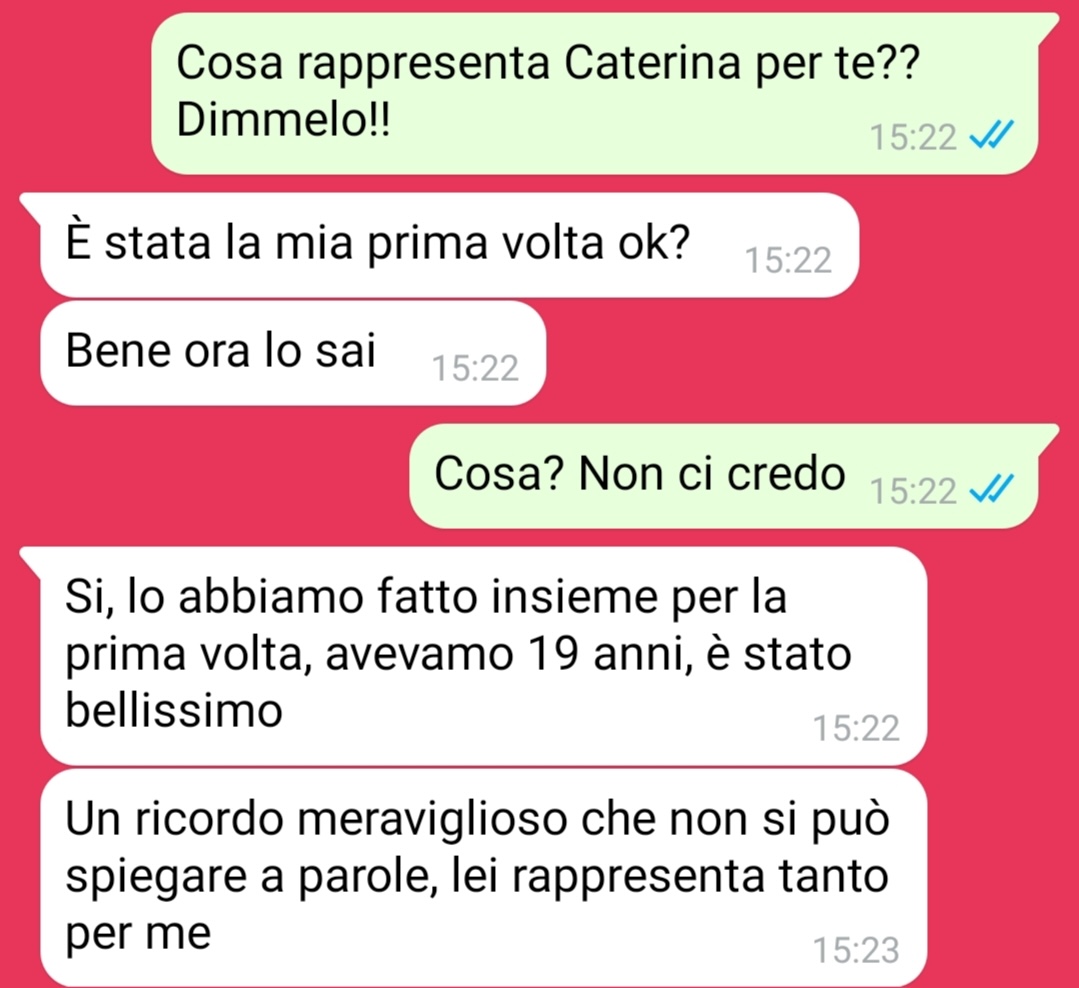Tap the 15:22 time on "Cosa? Non ci credo"

point(913,491)
